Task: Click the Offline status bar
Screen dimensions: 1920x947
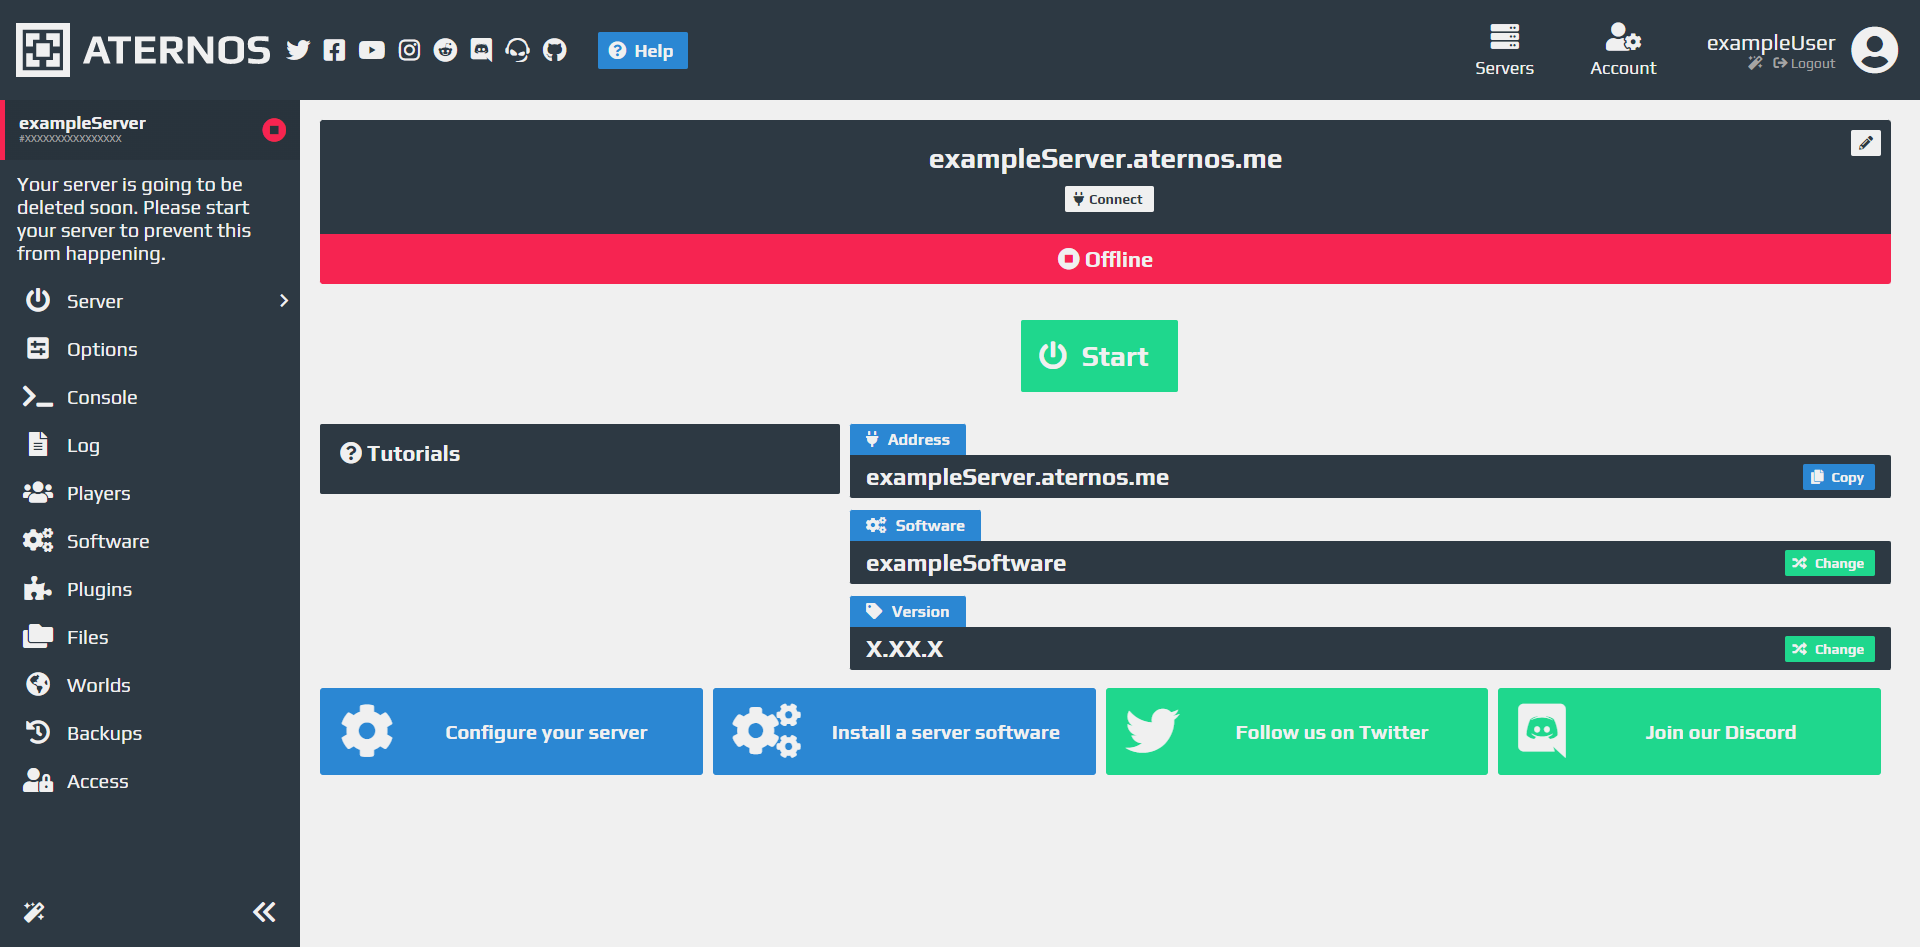Action: pyautogui.click(x=1105, y=259)
